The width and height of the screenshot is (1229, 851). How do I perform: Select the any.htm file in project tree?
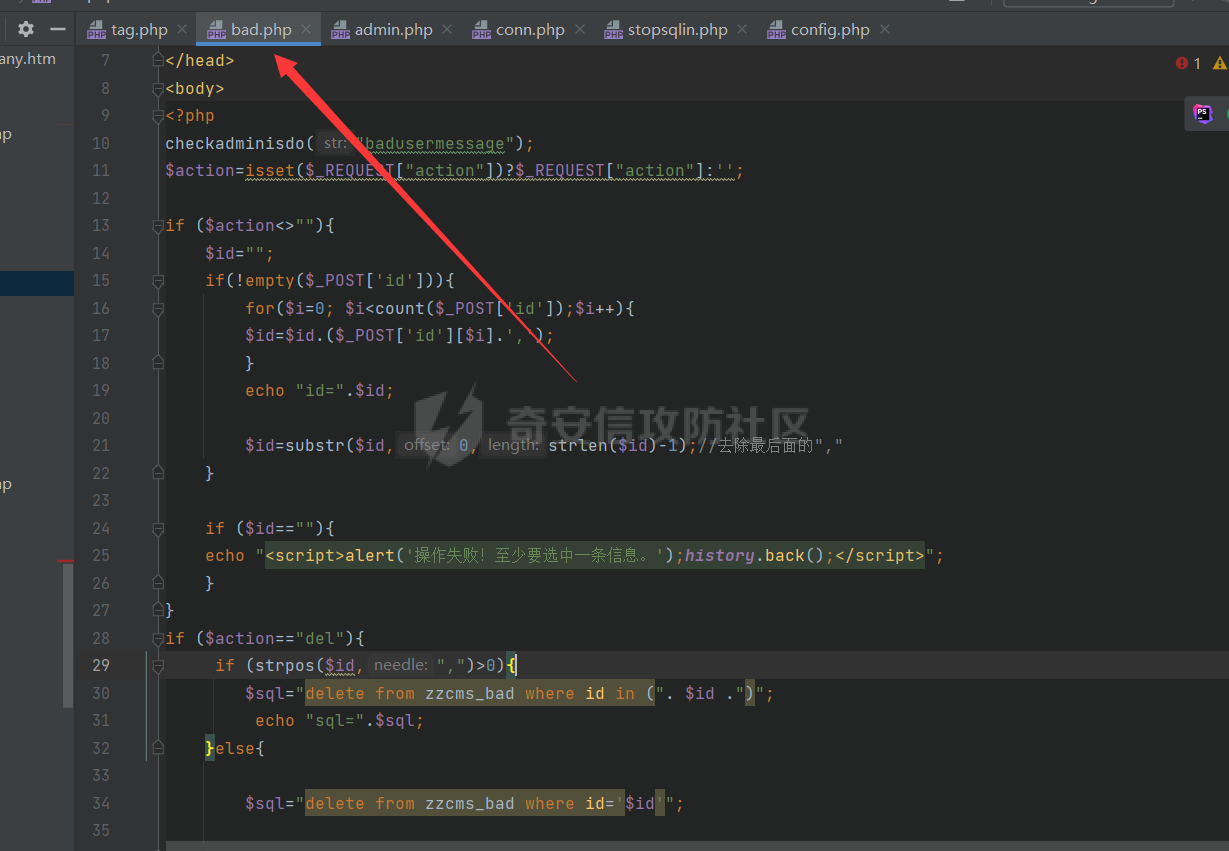tap(28, 59)
